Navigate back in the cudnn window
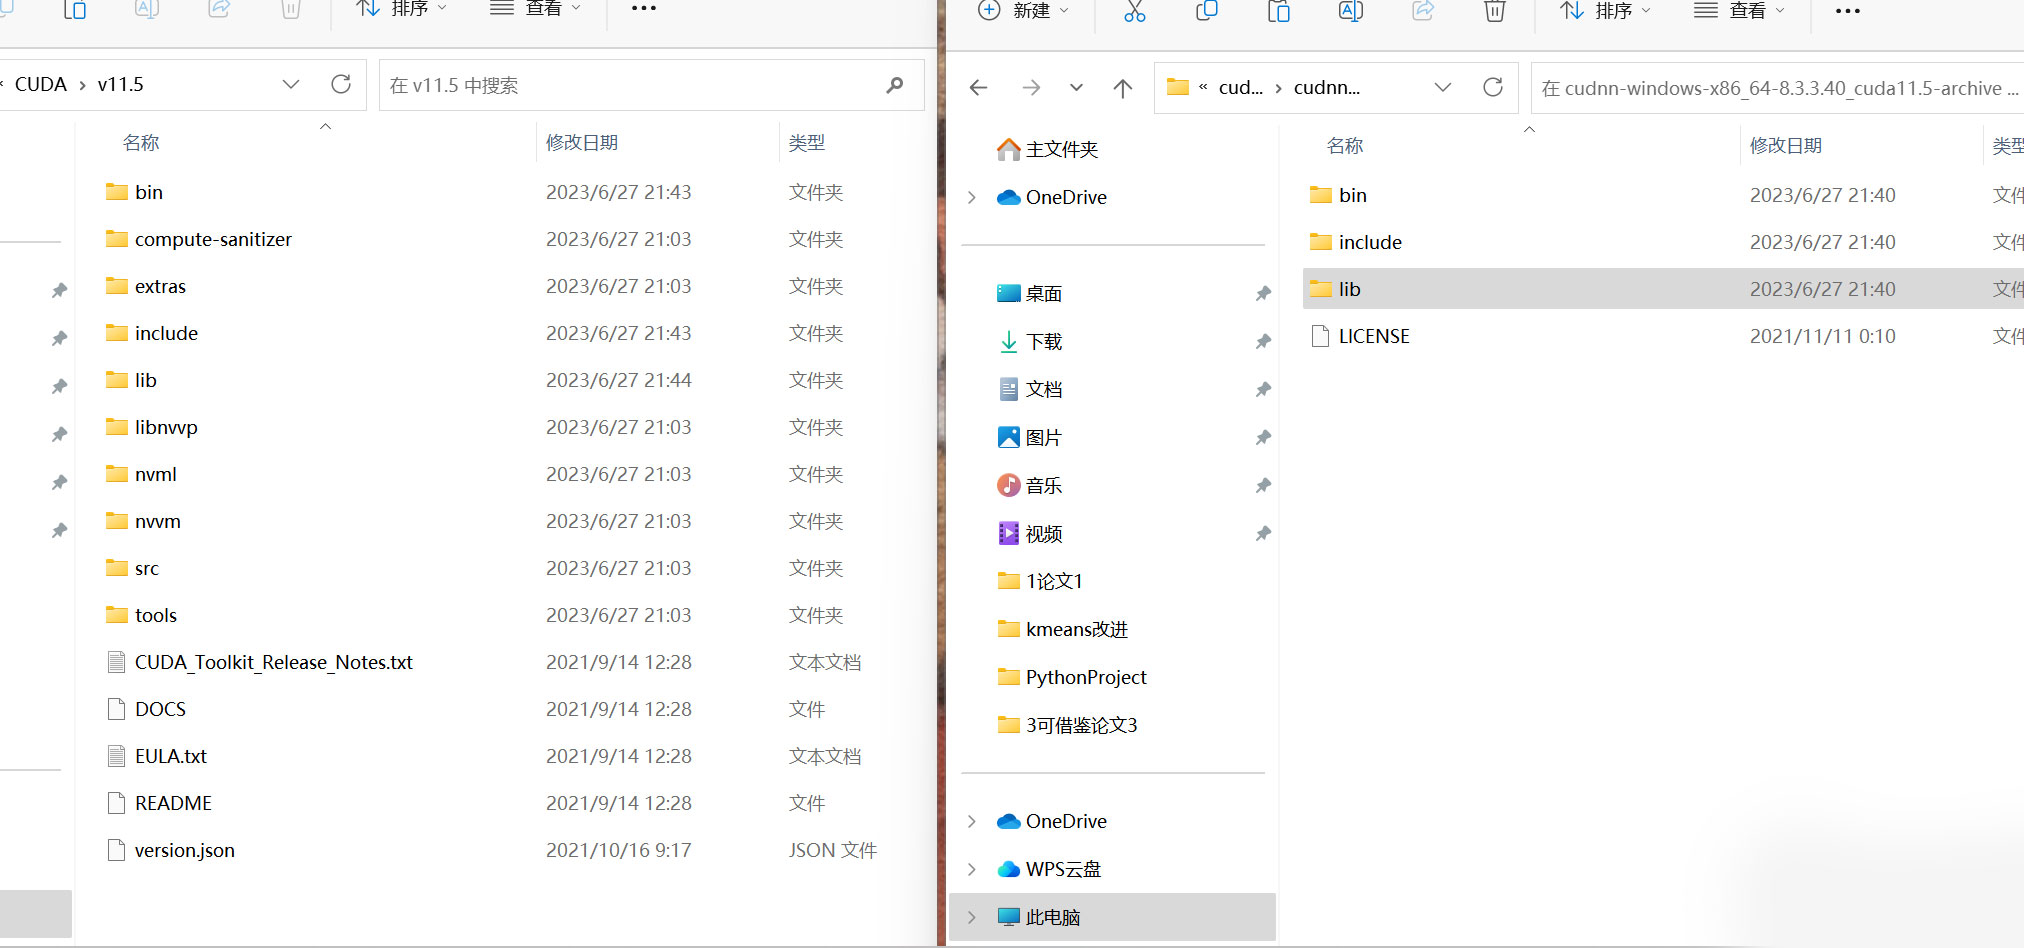 [979, 88]
